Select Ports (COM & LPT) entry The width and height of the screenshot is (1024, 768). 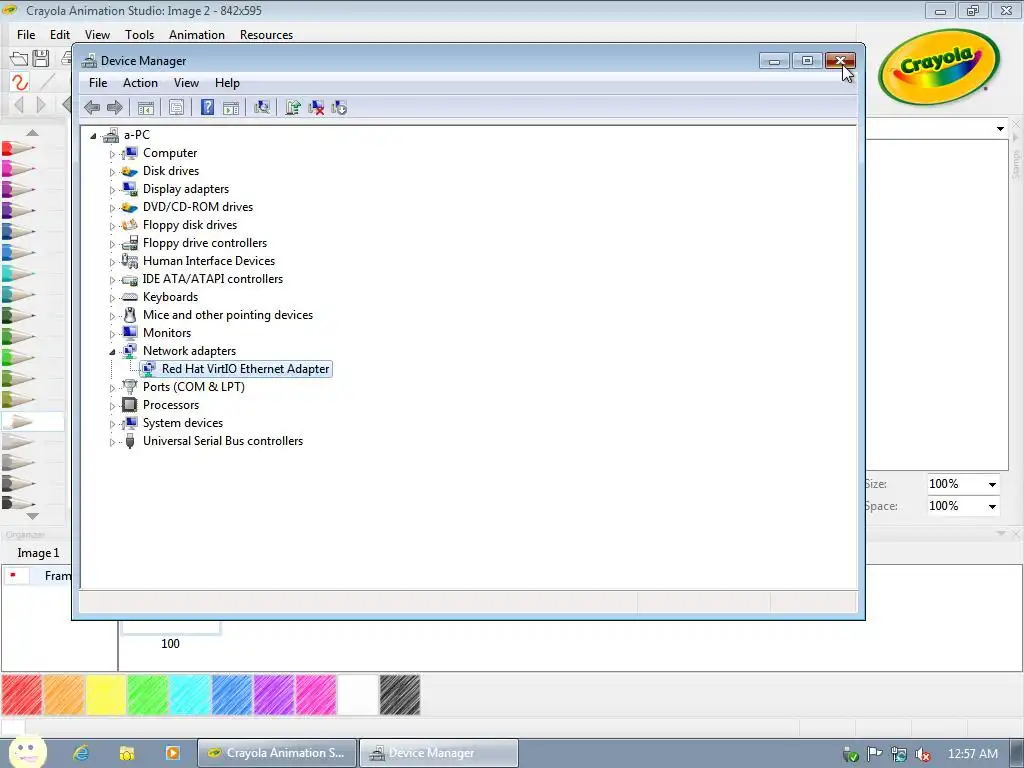(x=194, y=387)
